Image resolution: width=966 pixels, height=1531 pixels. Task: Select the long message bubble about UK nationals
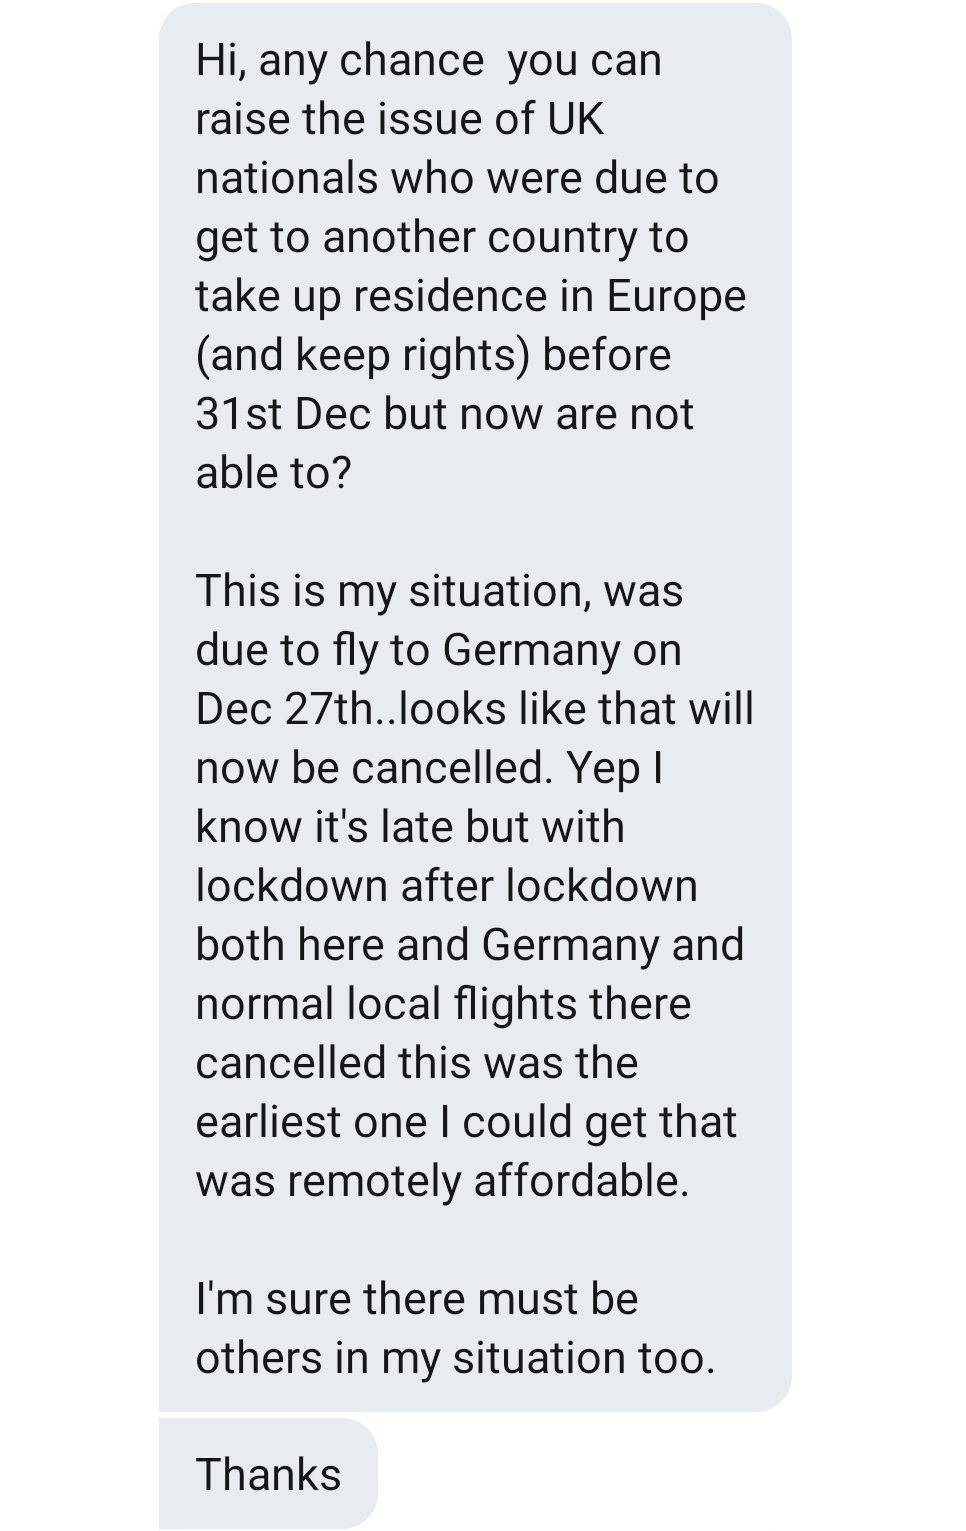point(475,707)
